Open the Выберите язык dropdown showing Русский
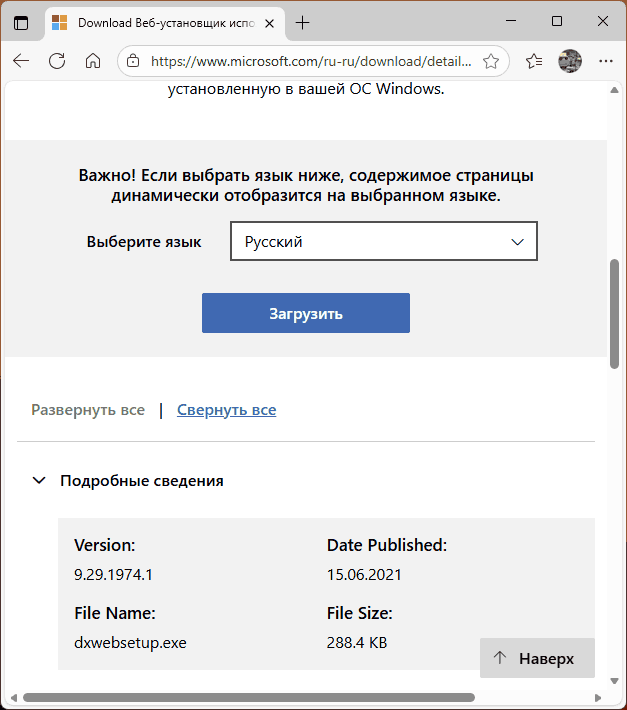This screenshot has height=710, width=627. (384, 241)
